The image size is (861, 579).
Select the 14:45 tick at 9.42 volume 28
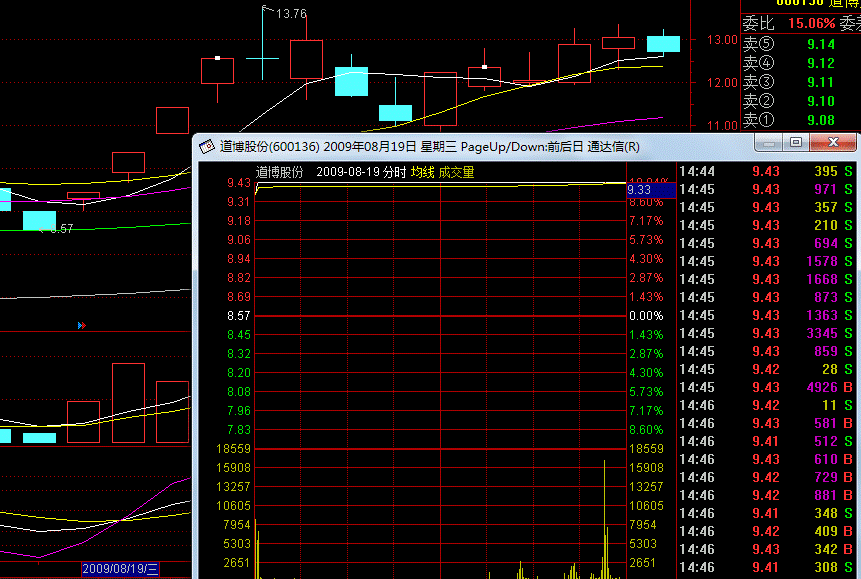[767, 369]
